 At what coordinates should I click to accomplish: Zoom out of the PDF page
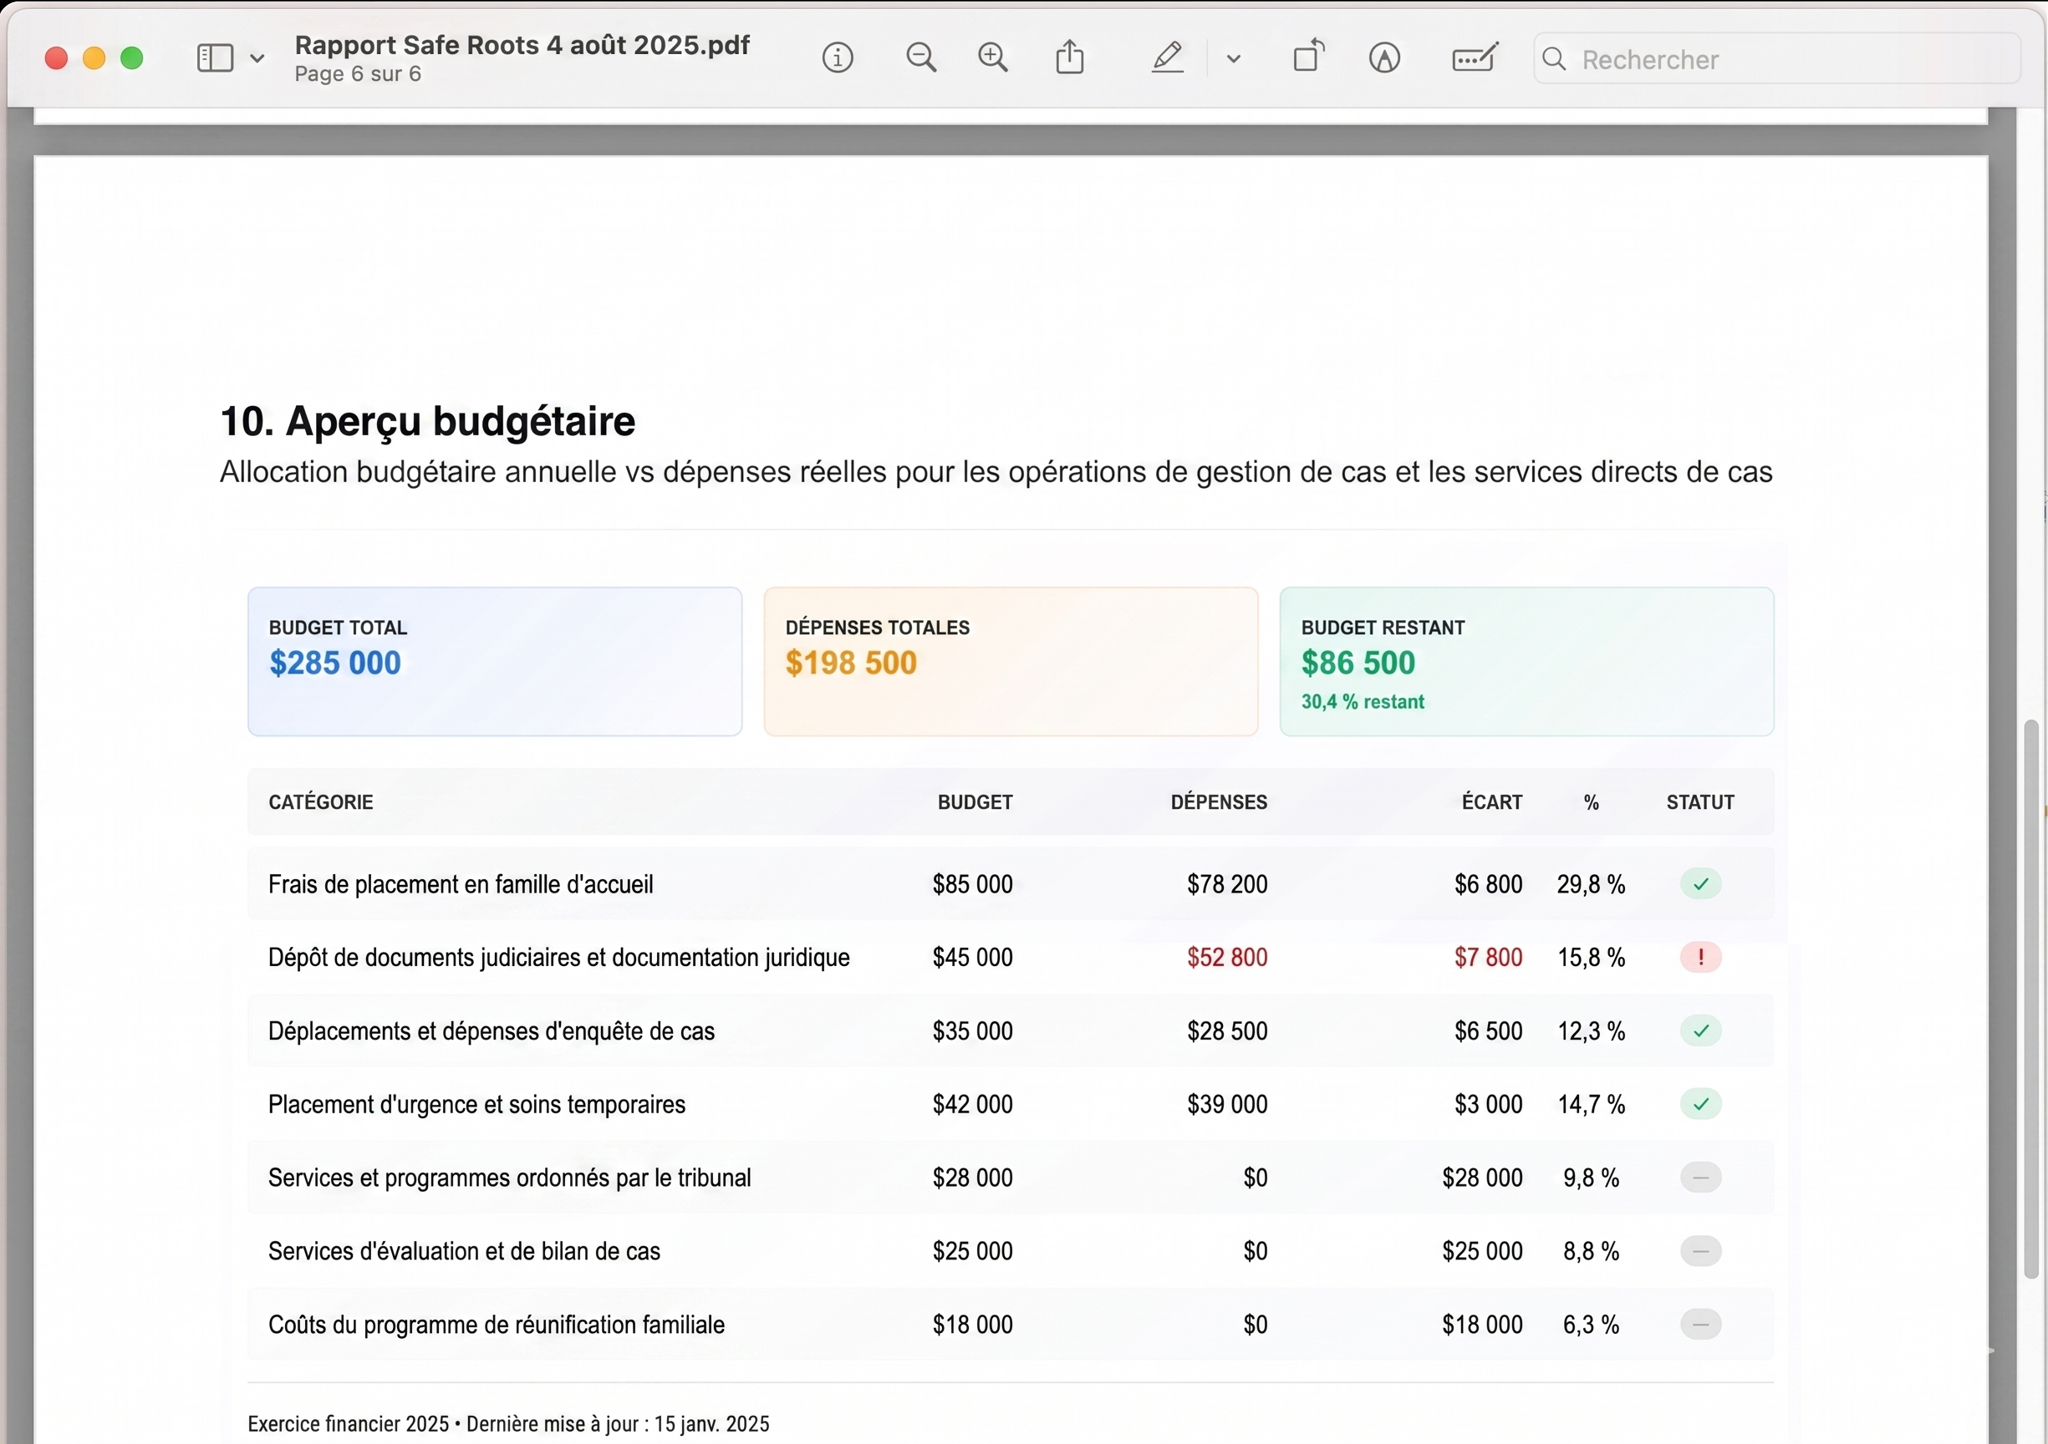point(921,58)
